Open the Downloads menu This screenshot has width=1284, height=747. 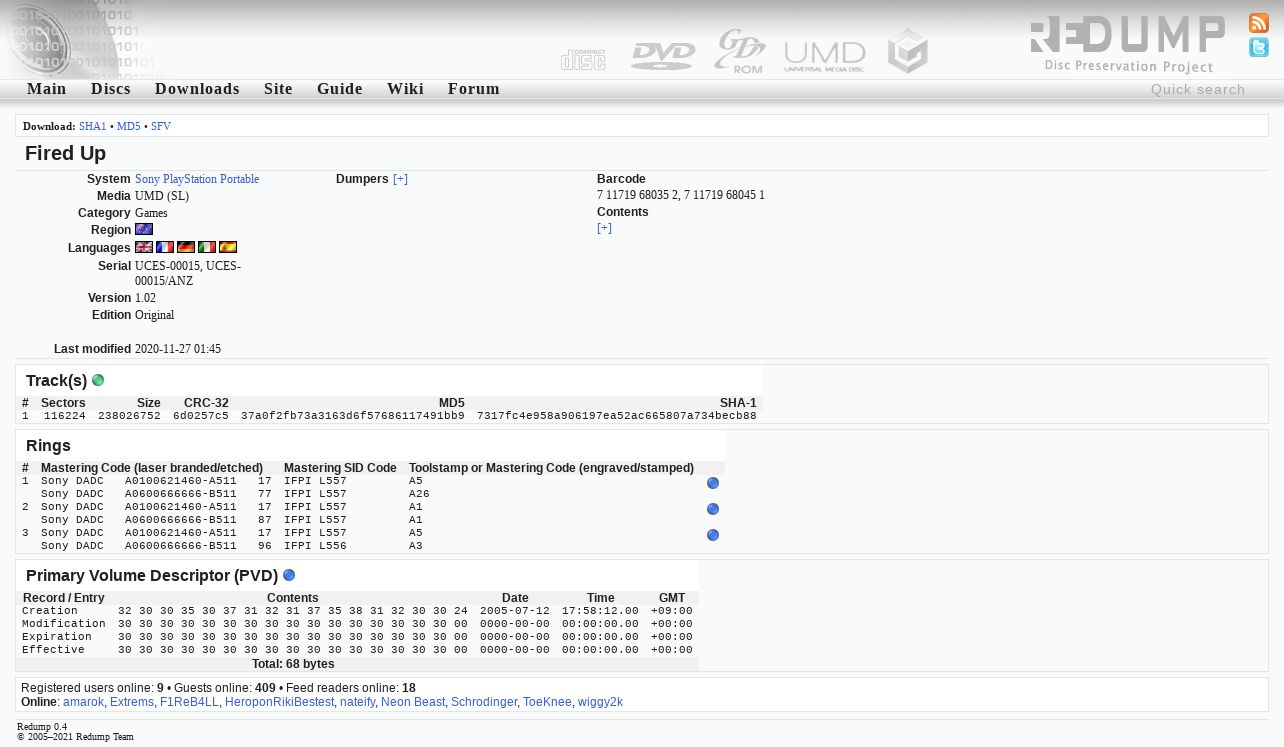[197, 89]
